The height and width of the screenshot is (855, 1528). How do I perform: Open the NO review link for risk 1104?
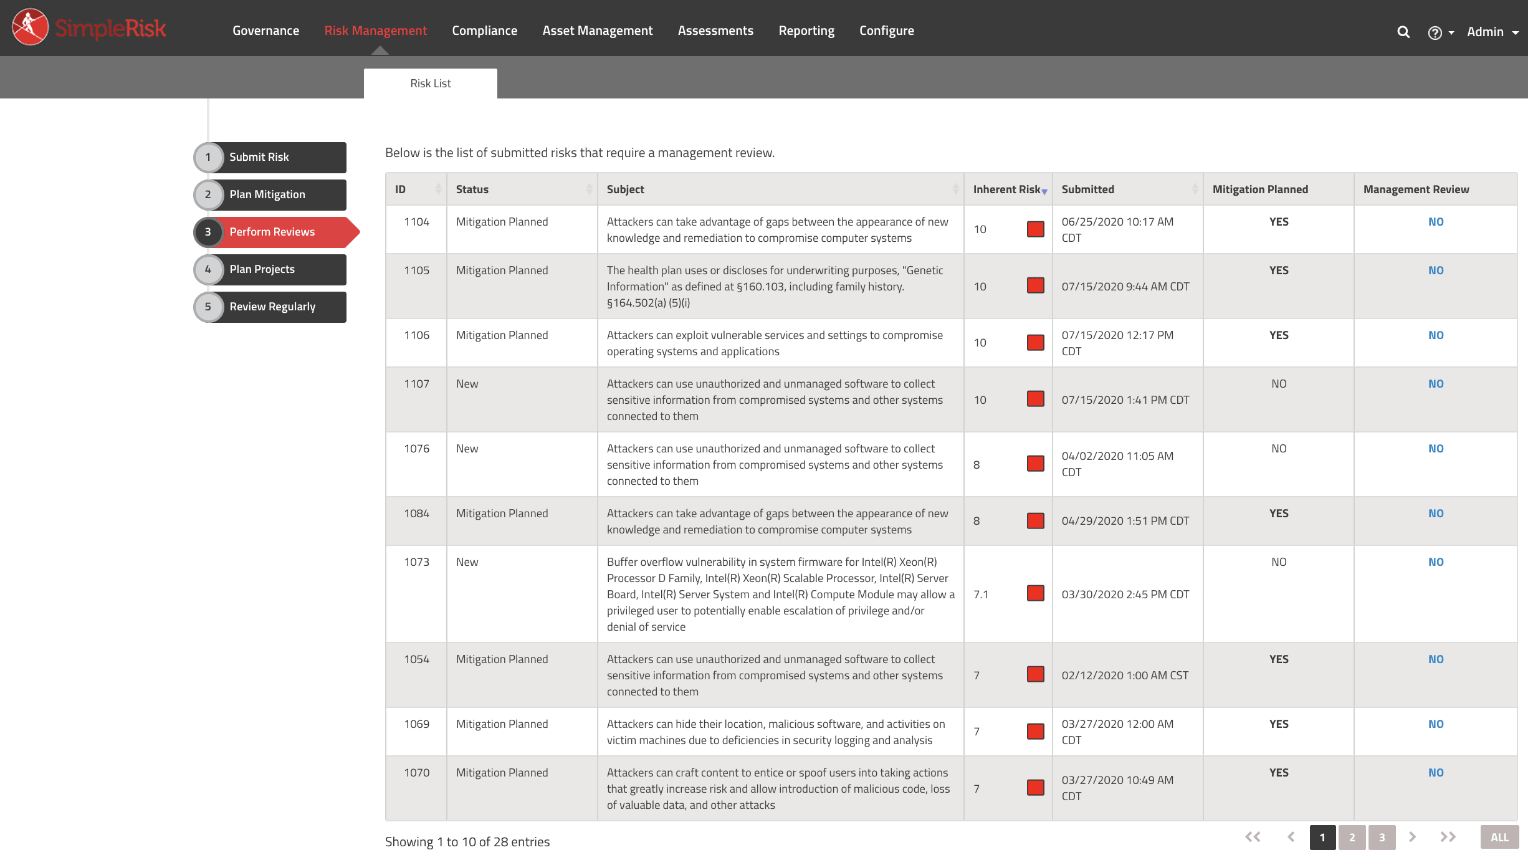pos(1435,221)
